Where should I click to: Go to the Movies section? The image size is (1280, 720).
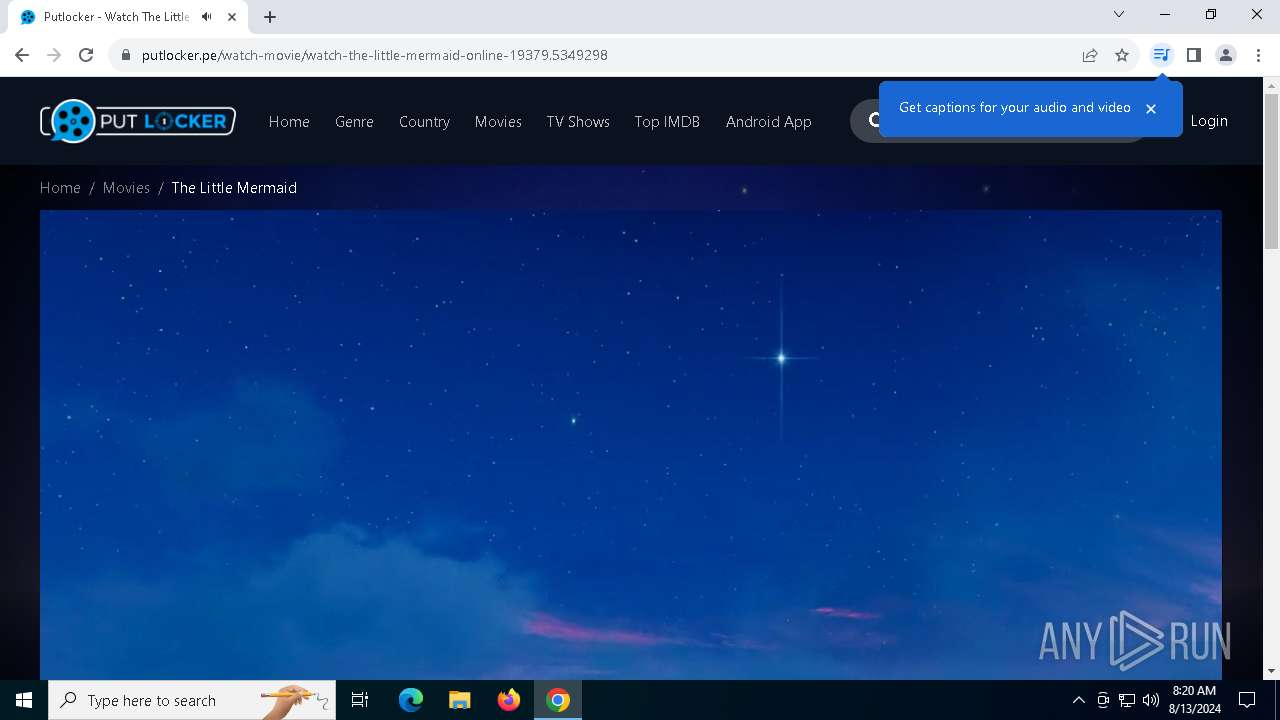[x=498, y=121]
